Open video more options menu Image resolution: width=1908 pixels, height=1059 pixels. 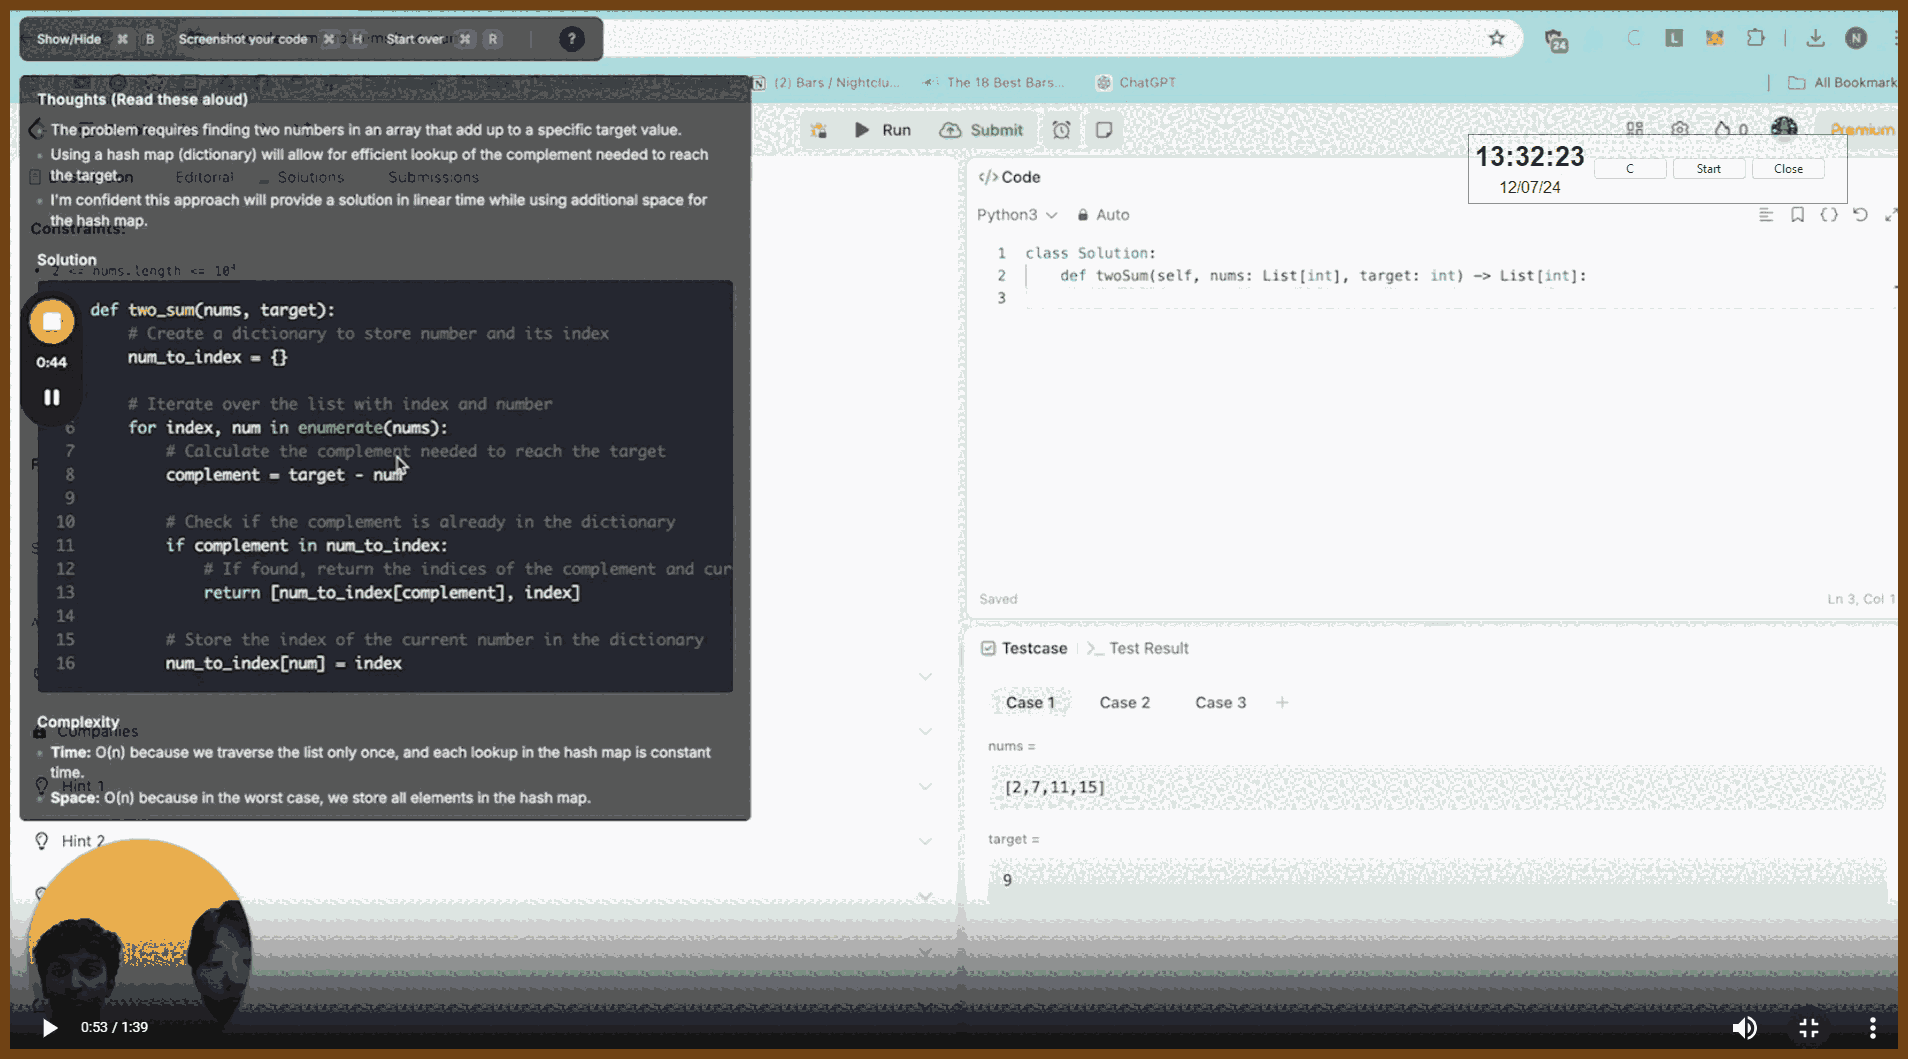pos(1872,1028)
